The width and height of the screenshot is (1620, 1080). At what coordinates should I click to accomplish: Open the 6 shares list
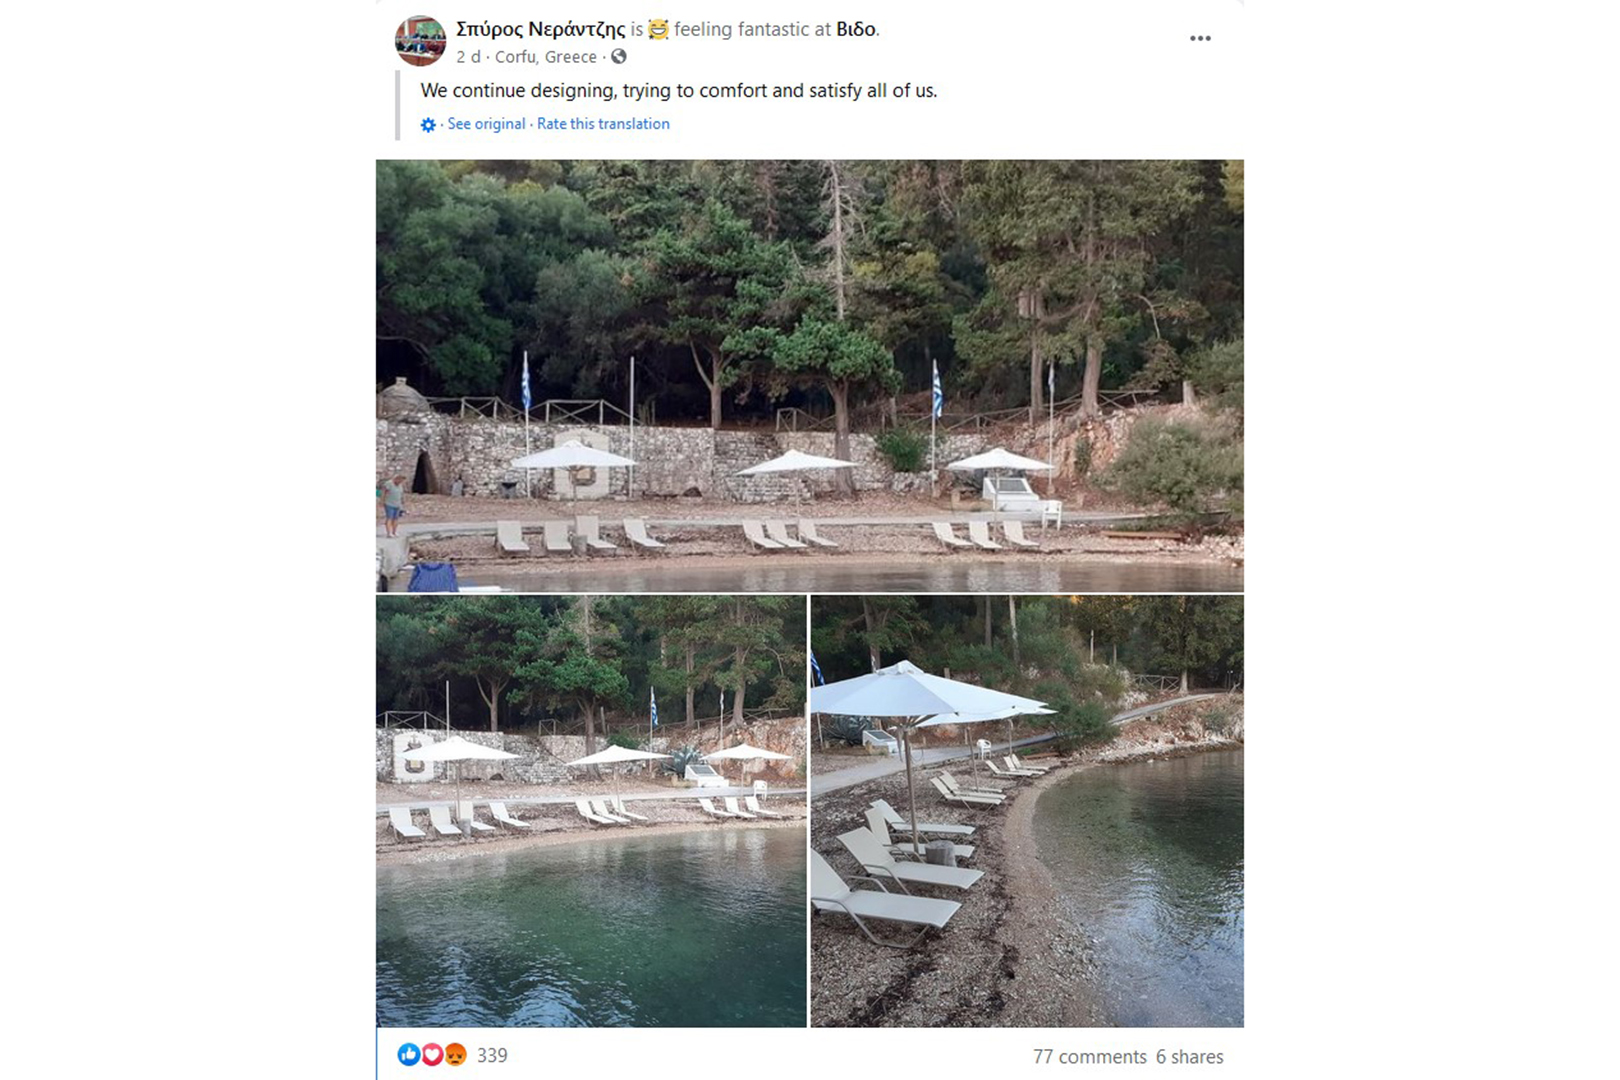(1190, 1055)
